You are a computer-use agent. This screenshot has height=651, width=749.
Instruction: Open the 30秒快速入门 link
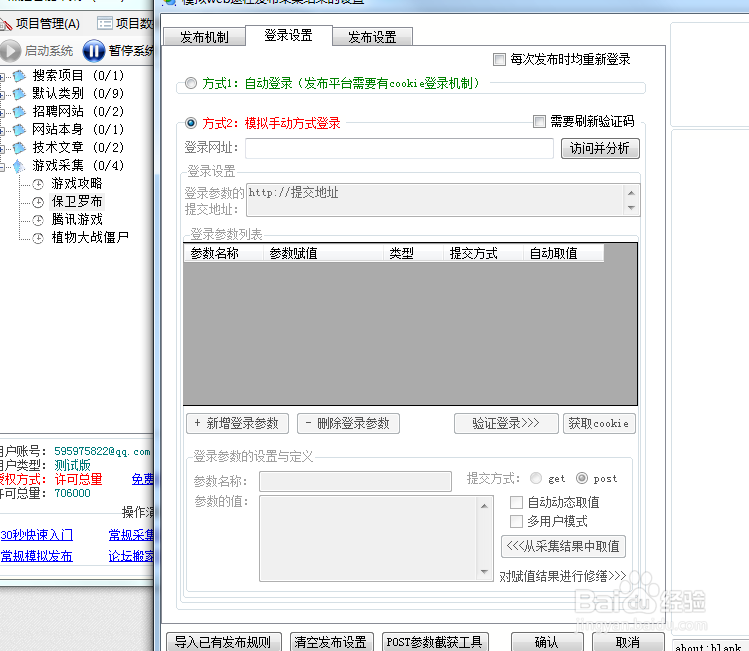[37, 535]
